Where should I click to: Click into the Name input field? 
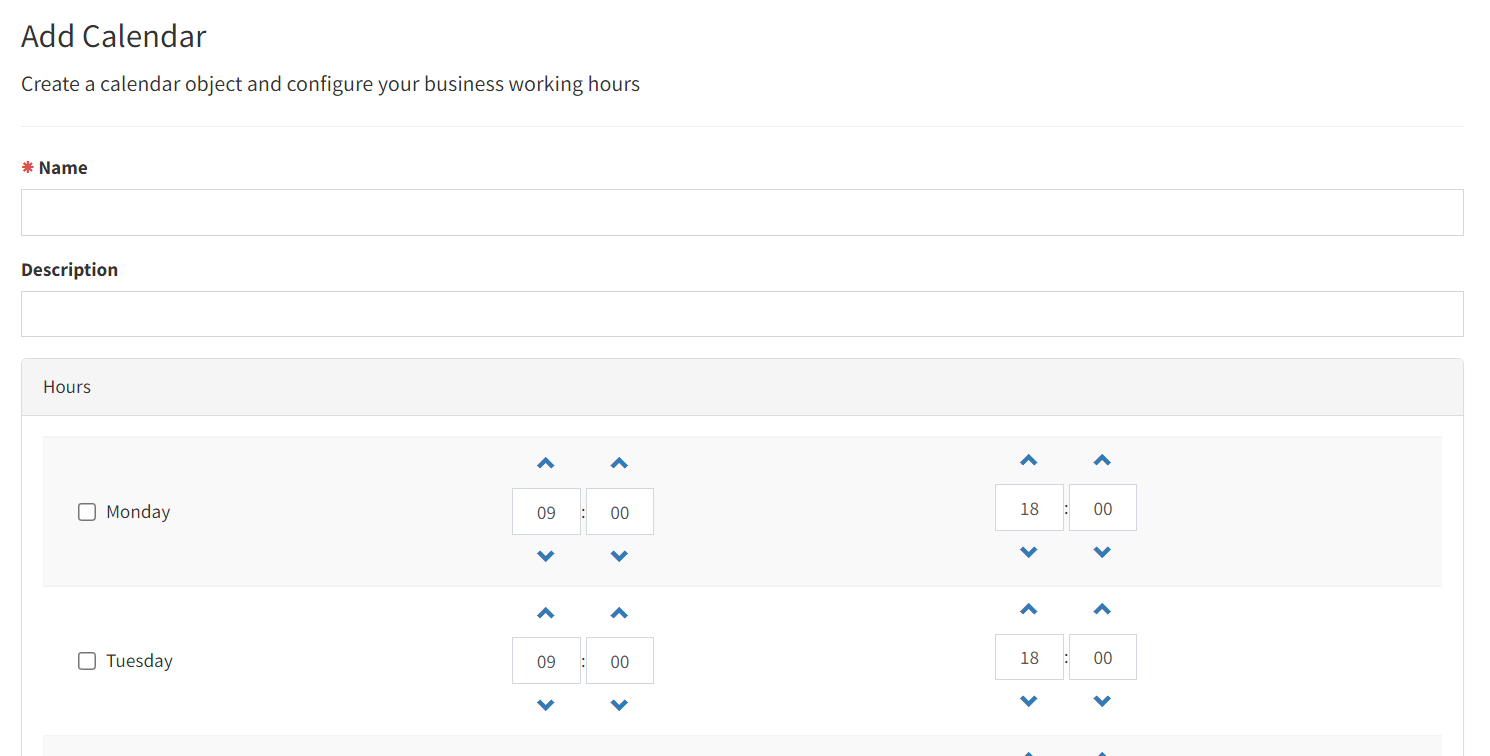pyautogui.click(x=742, y=212)
